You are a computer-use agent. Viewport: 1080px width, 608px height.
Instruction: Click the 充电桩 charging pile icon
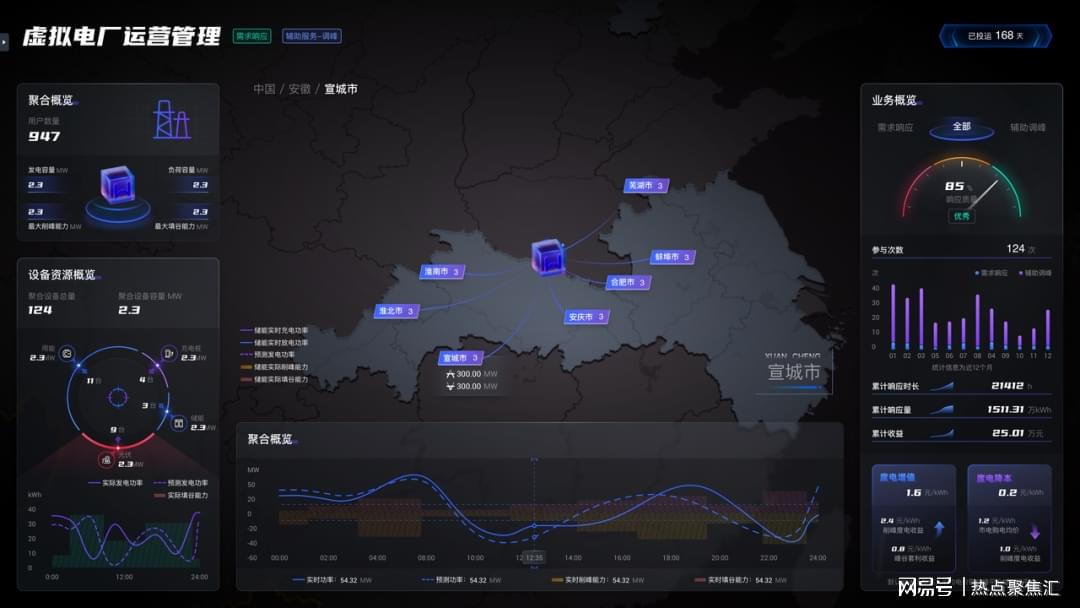[x=168, y=353]
